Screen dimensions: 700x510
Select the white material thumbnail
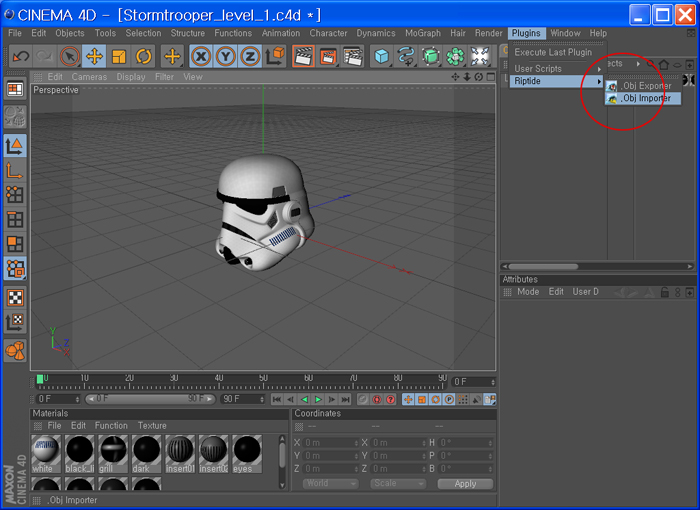point(46,454)
